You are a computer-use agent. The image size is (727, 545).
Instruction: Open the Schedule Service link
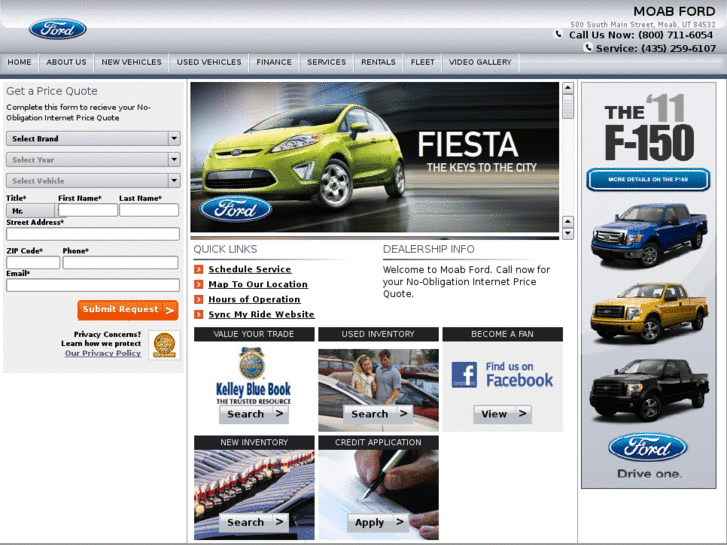250,269
